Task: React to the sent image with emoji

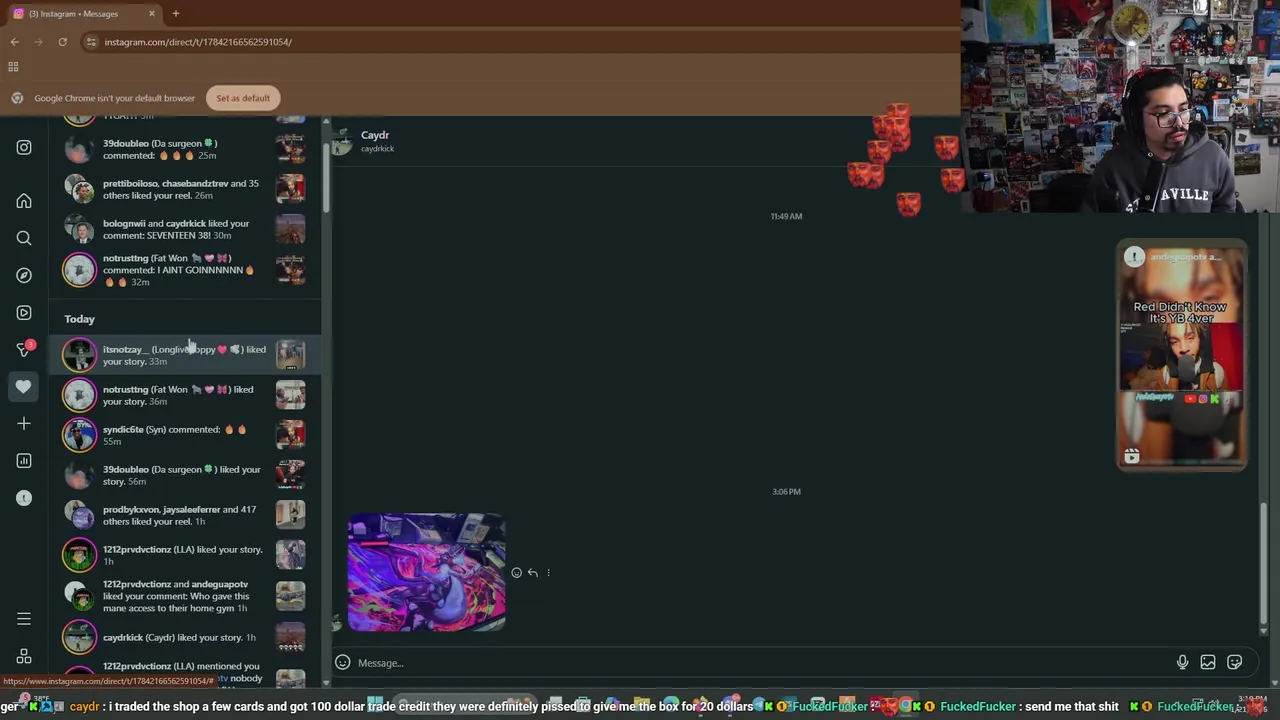Action: [516, 573]
